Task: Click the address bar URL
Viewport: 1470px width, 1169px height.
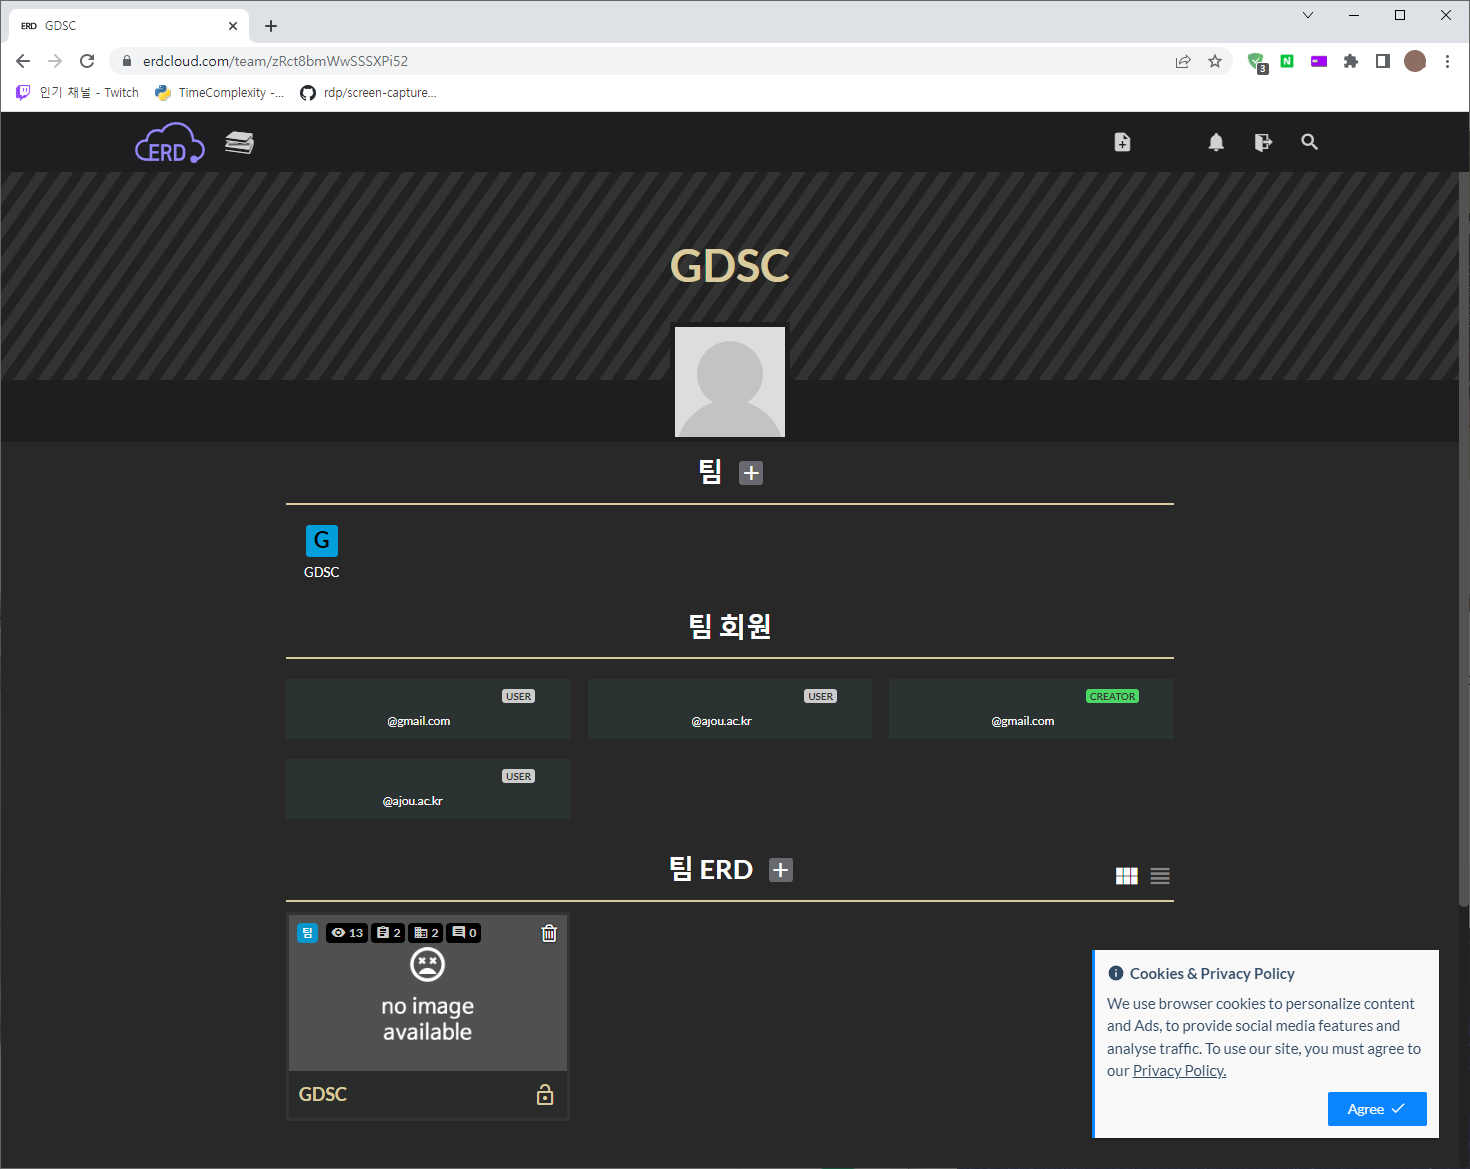Action: point(275,61)
